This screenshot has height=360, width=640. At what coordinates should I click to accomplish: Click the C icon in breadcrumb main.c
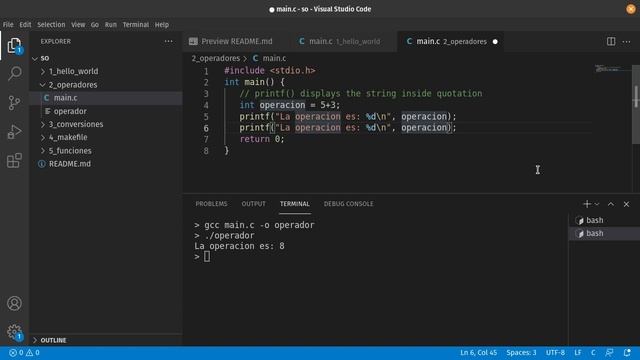pos(256,58)
